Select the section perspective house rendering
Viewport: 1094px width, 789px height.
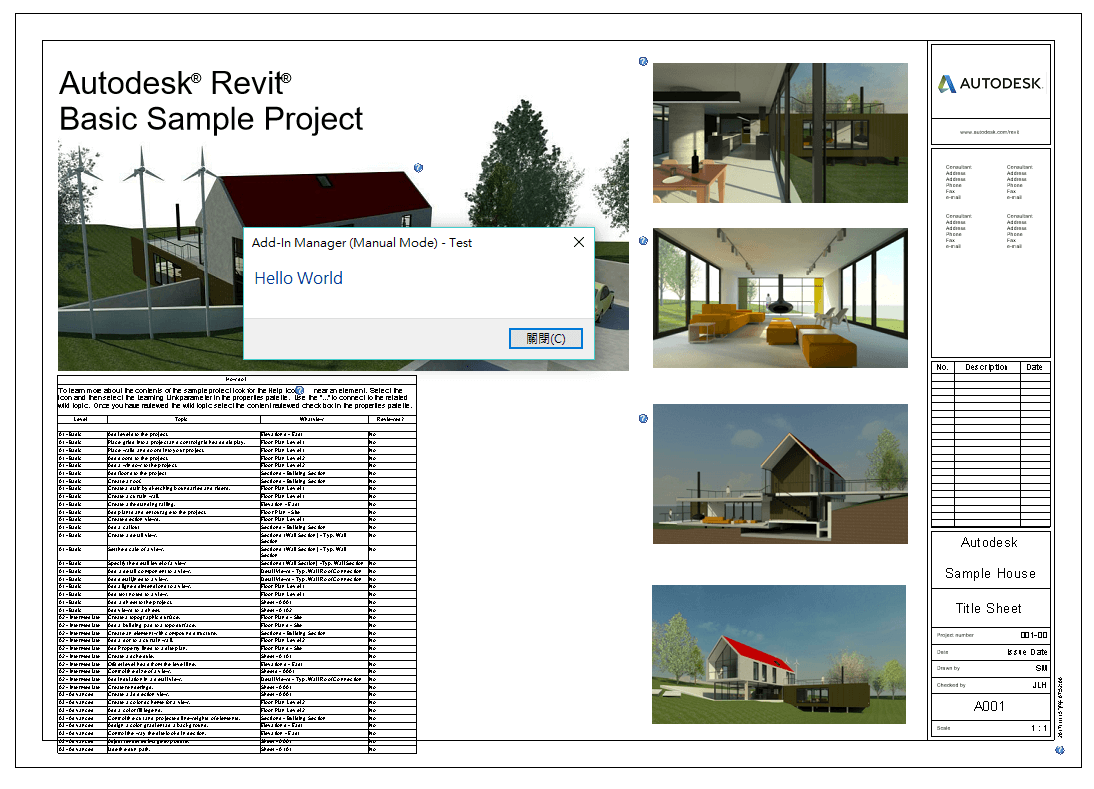tap(780, 474)
